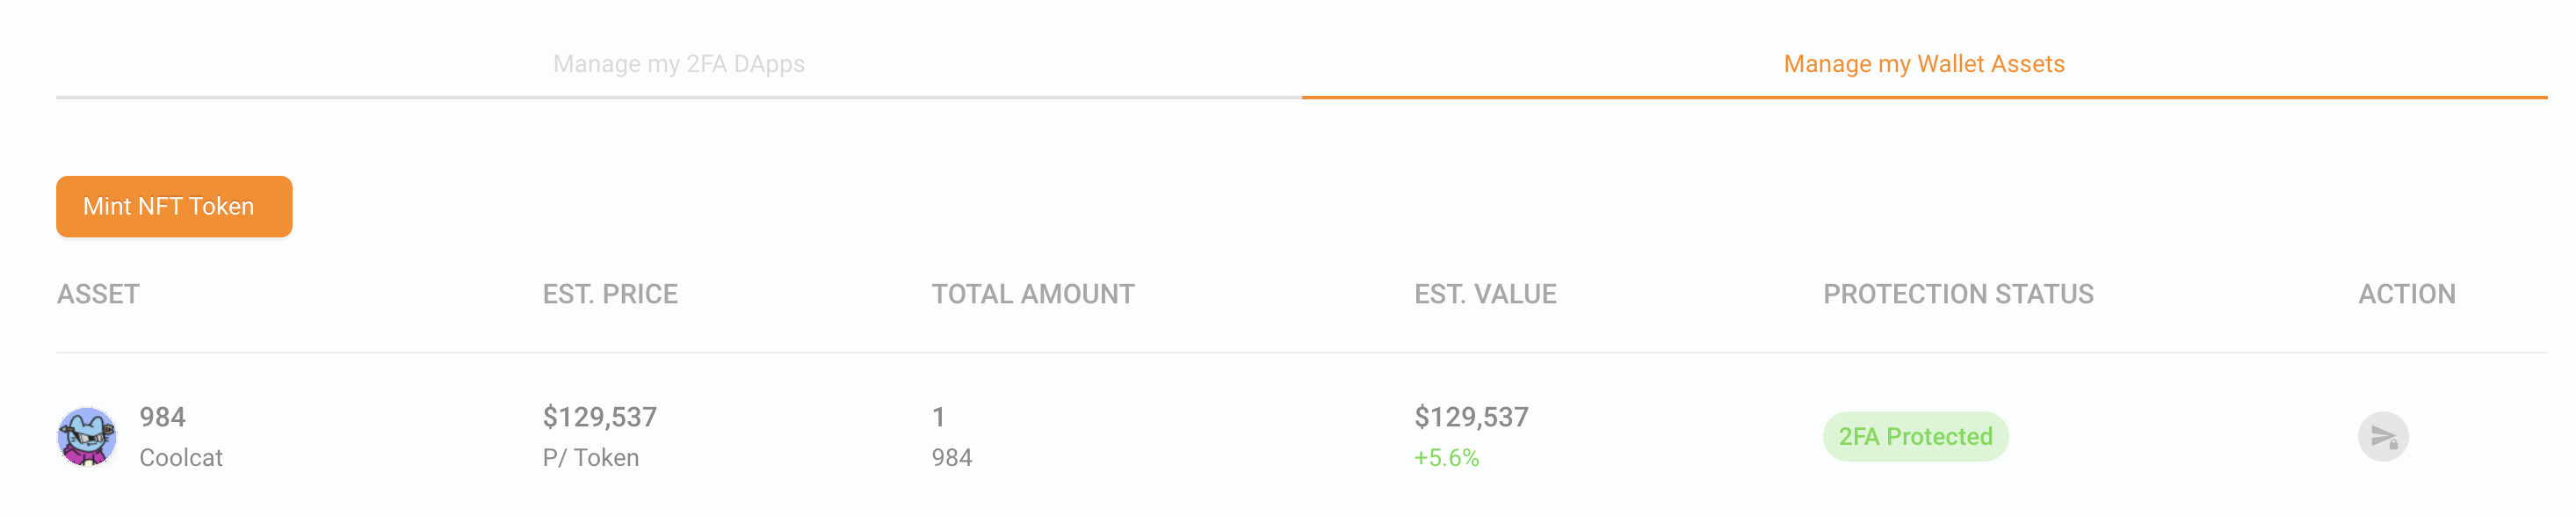Click the +5.6% change indicator
This screenshot has width=2576, height=517.
(1446, 458)
